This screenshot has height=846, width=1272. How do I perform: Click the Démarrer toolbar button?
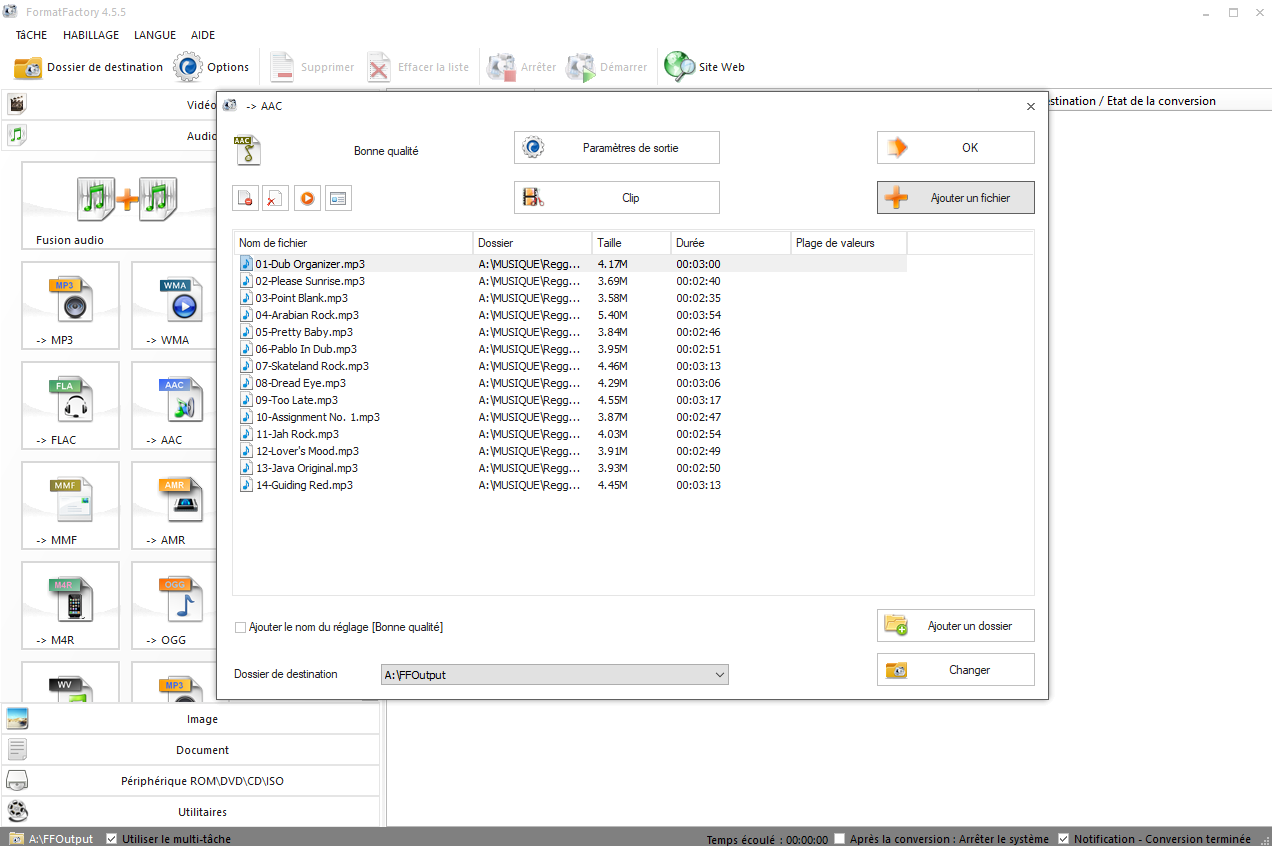pos(606,67)
